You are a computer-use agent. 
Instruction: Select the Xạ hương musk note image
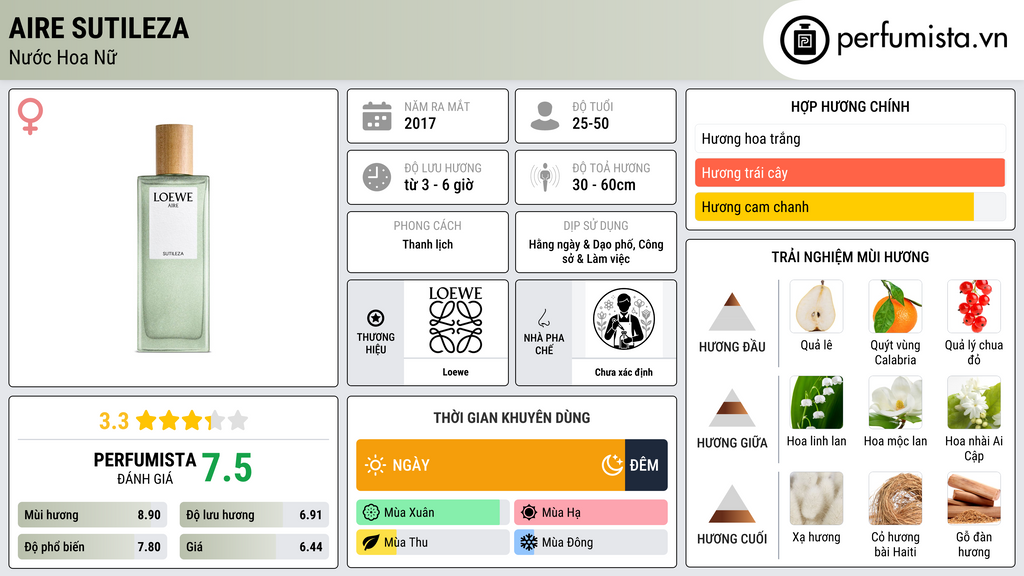(x=816, y=498)
